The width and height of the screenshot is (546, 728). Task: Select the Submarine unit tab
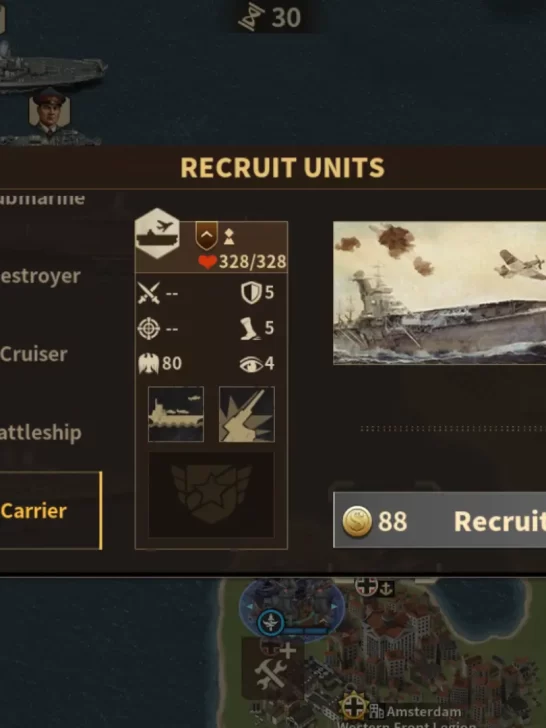pos(42,199)
